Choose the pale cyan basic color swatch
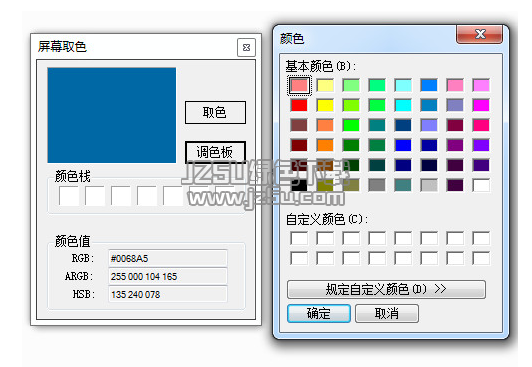 click(403, 85)
